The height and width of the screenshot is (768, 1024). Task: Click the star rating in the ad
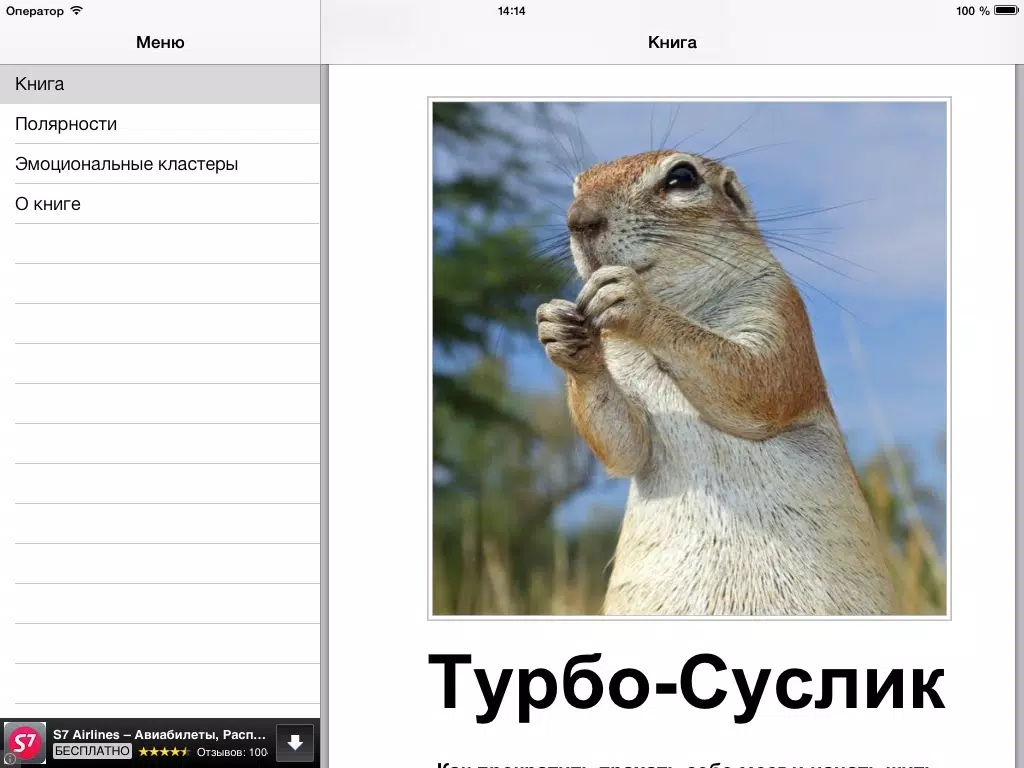(163, 751)
